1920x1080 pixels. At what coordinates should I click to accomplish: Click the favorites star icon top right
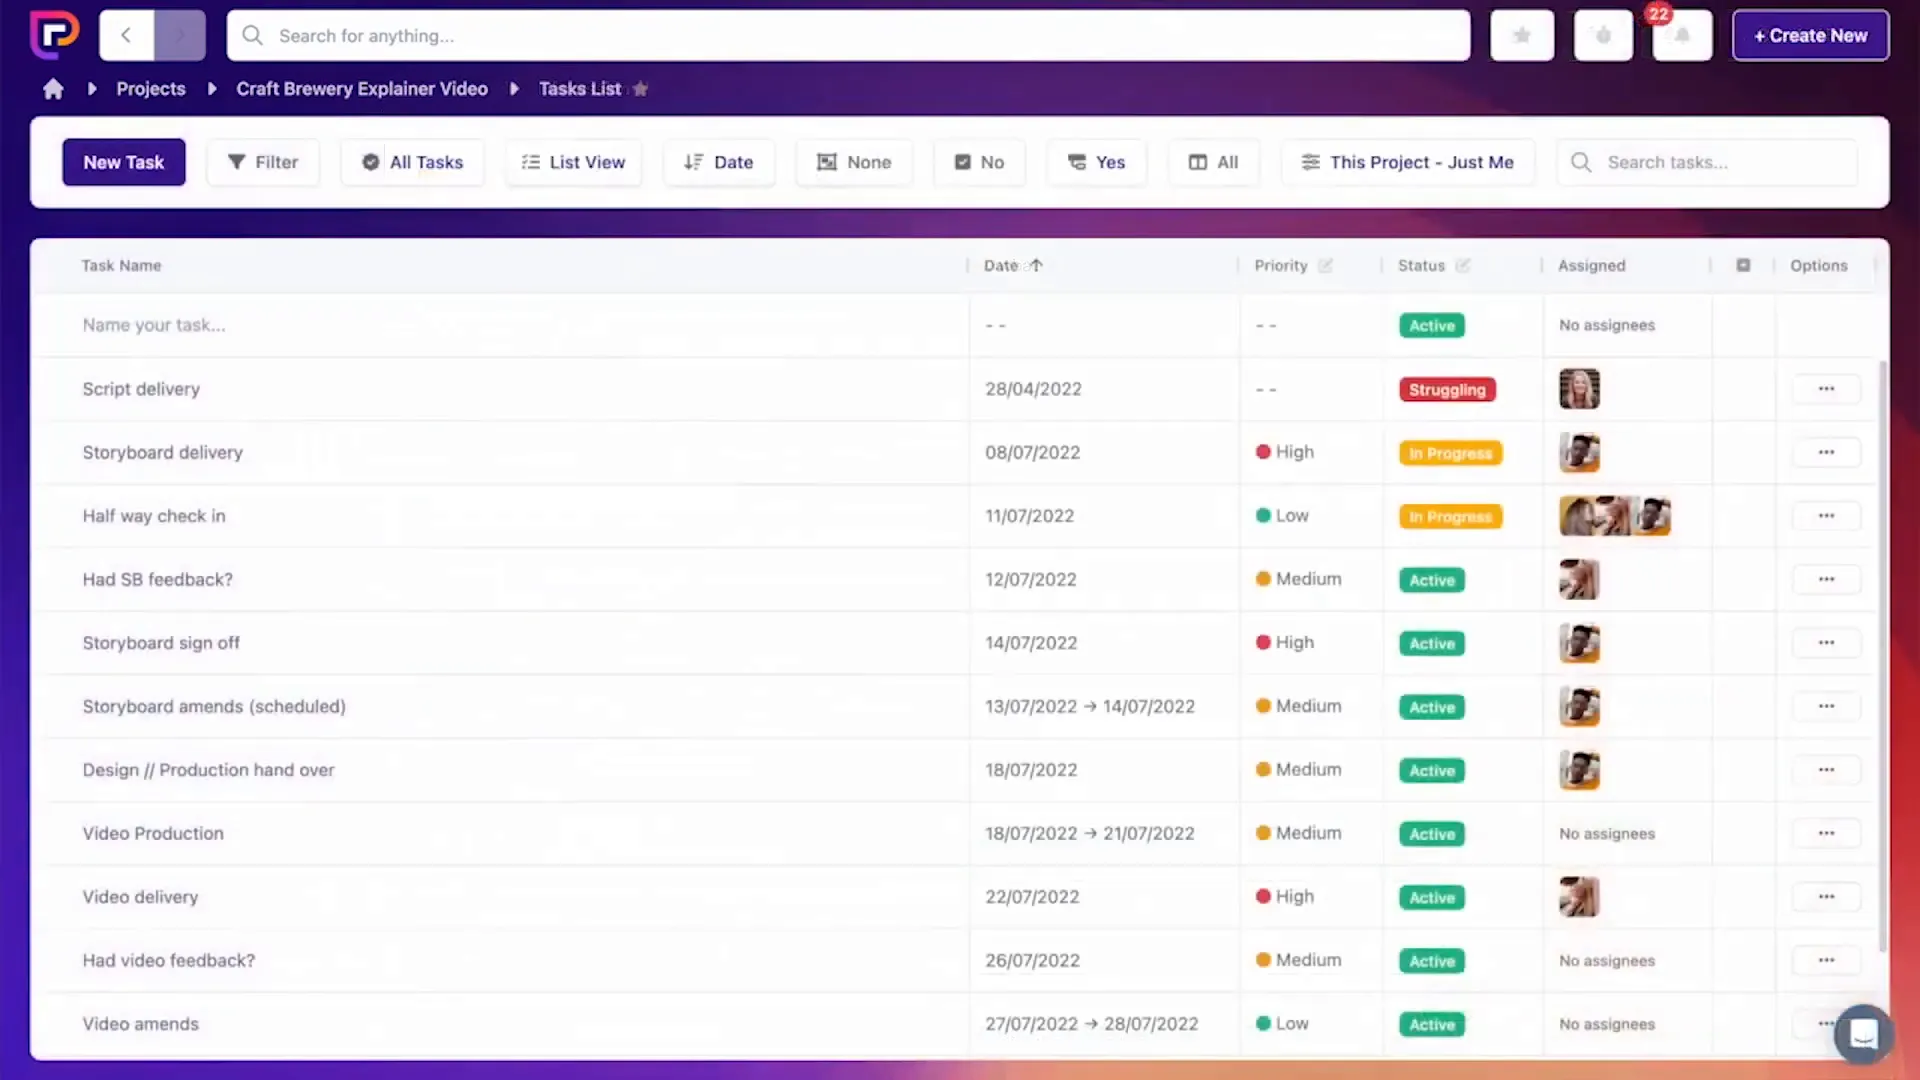pyautogui.click(x=1521, y=35)
